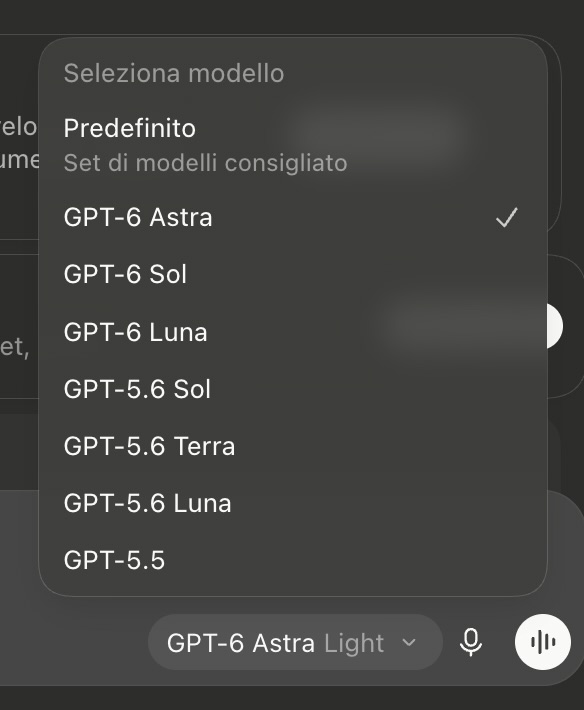Click the white round button at right edge
The image size is (584, 710).
(x=555, y=326)
